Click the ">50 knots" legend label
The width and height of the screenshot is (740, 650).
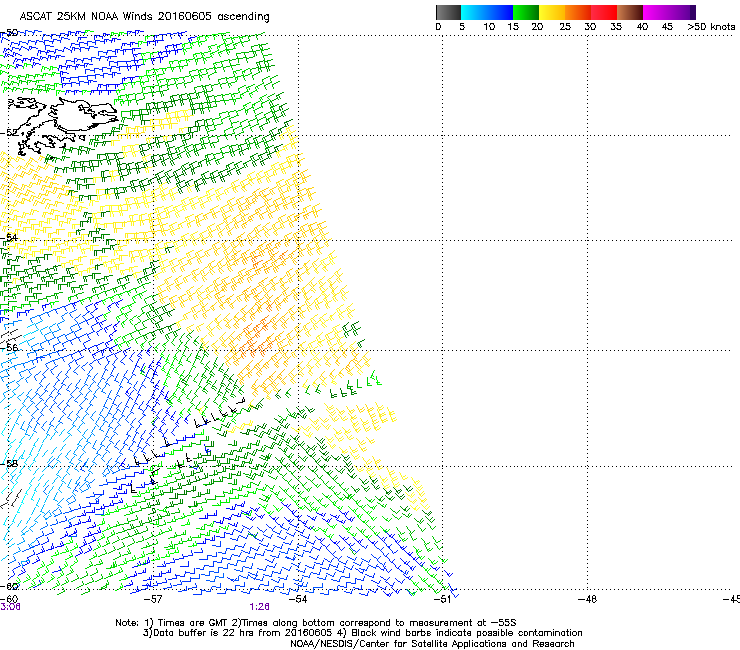coord(711,27)
